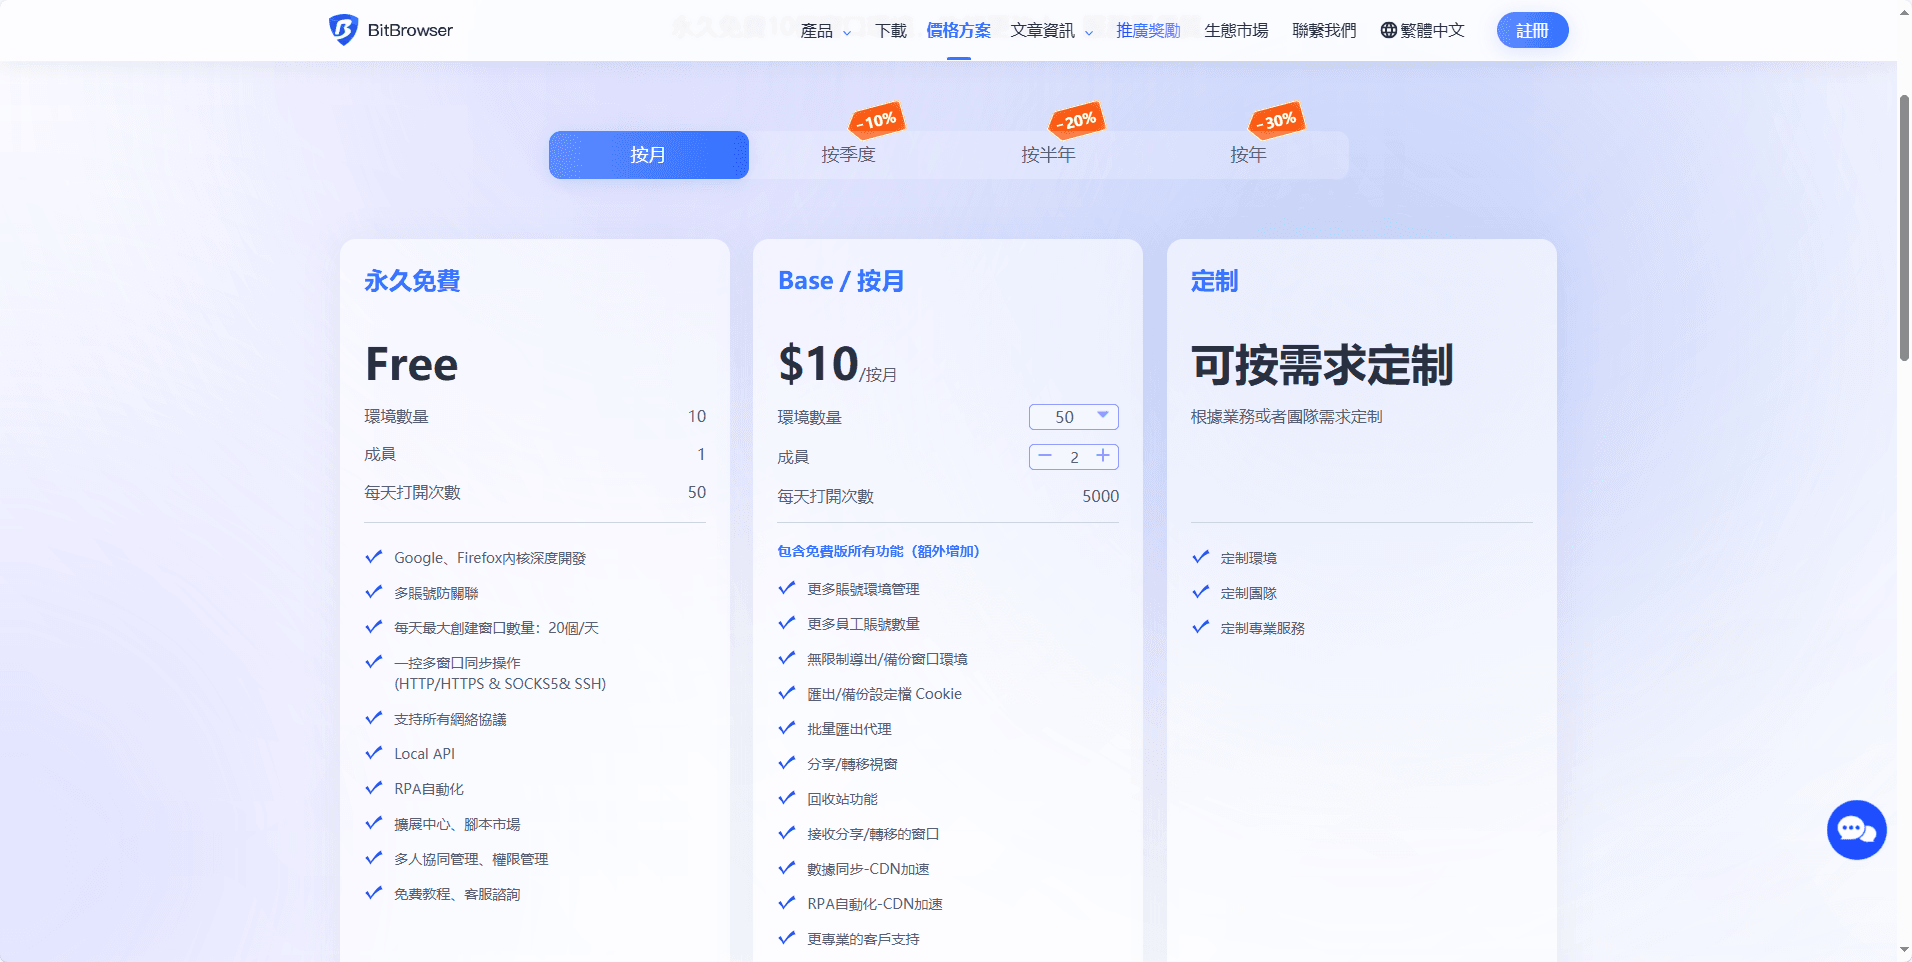Click the -30% discount badge
This screenshot has height=962, width=1912.
(x=1276, y=119)
